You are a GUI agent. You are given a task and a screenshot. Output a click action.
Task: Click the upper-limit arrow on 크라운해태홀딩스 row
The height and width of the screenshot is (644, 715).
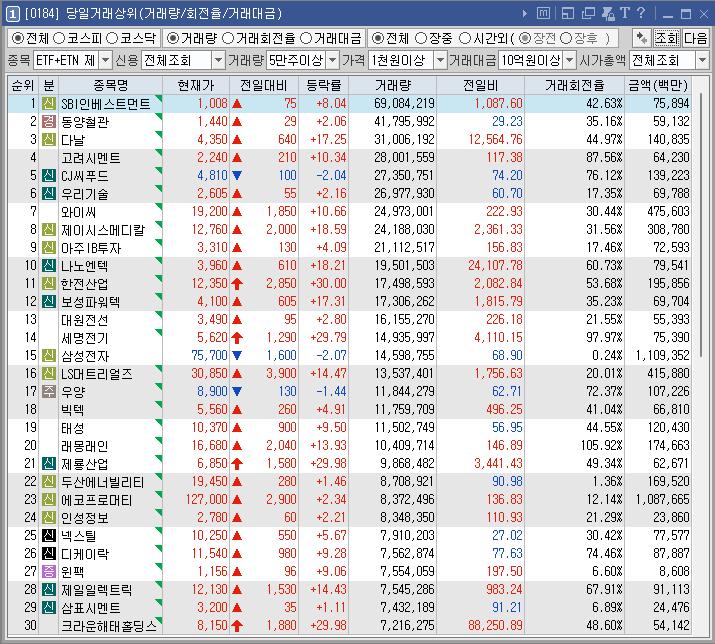click(x=237, y=626)
